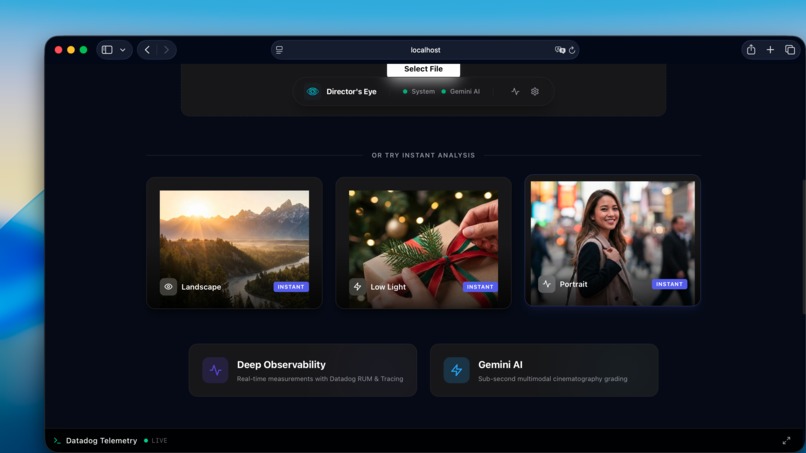Click the Deep Observability heading
Viewport: 806px width, 453px height.
[x=281, y=365]
